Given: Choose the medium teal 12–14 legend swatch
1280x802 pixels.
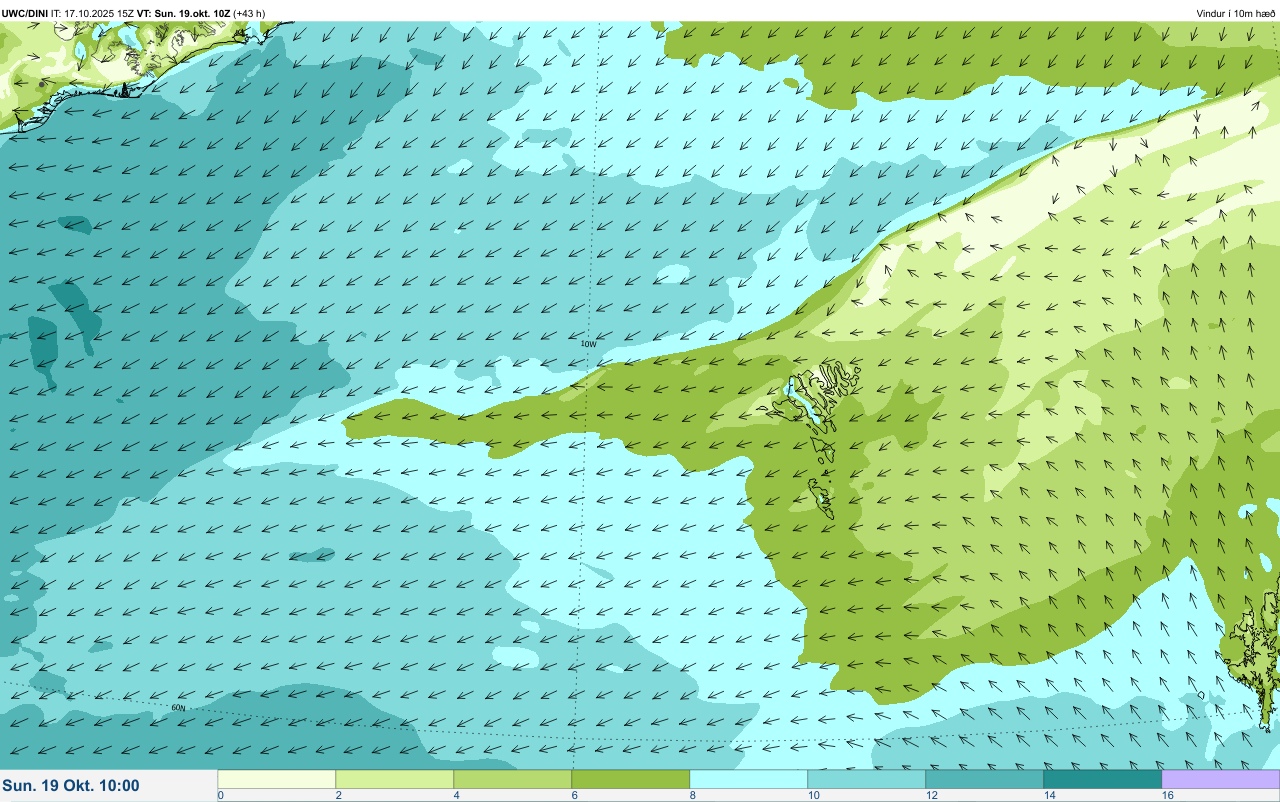Looking at the screenshot, I should 984,779.
